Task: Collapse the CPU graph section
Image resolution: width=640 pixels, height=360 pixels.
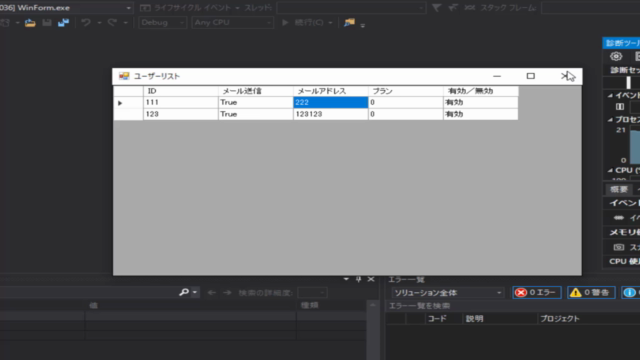Action: (610, 170)
